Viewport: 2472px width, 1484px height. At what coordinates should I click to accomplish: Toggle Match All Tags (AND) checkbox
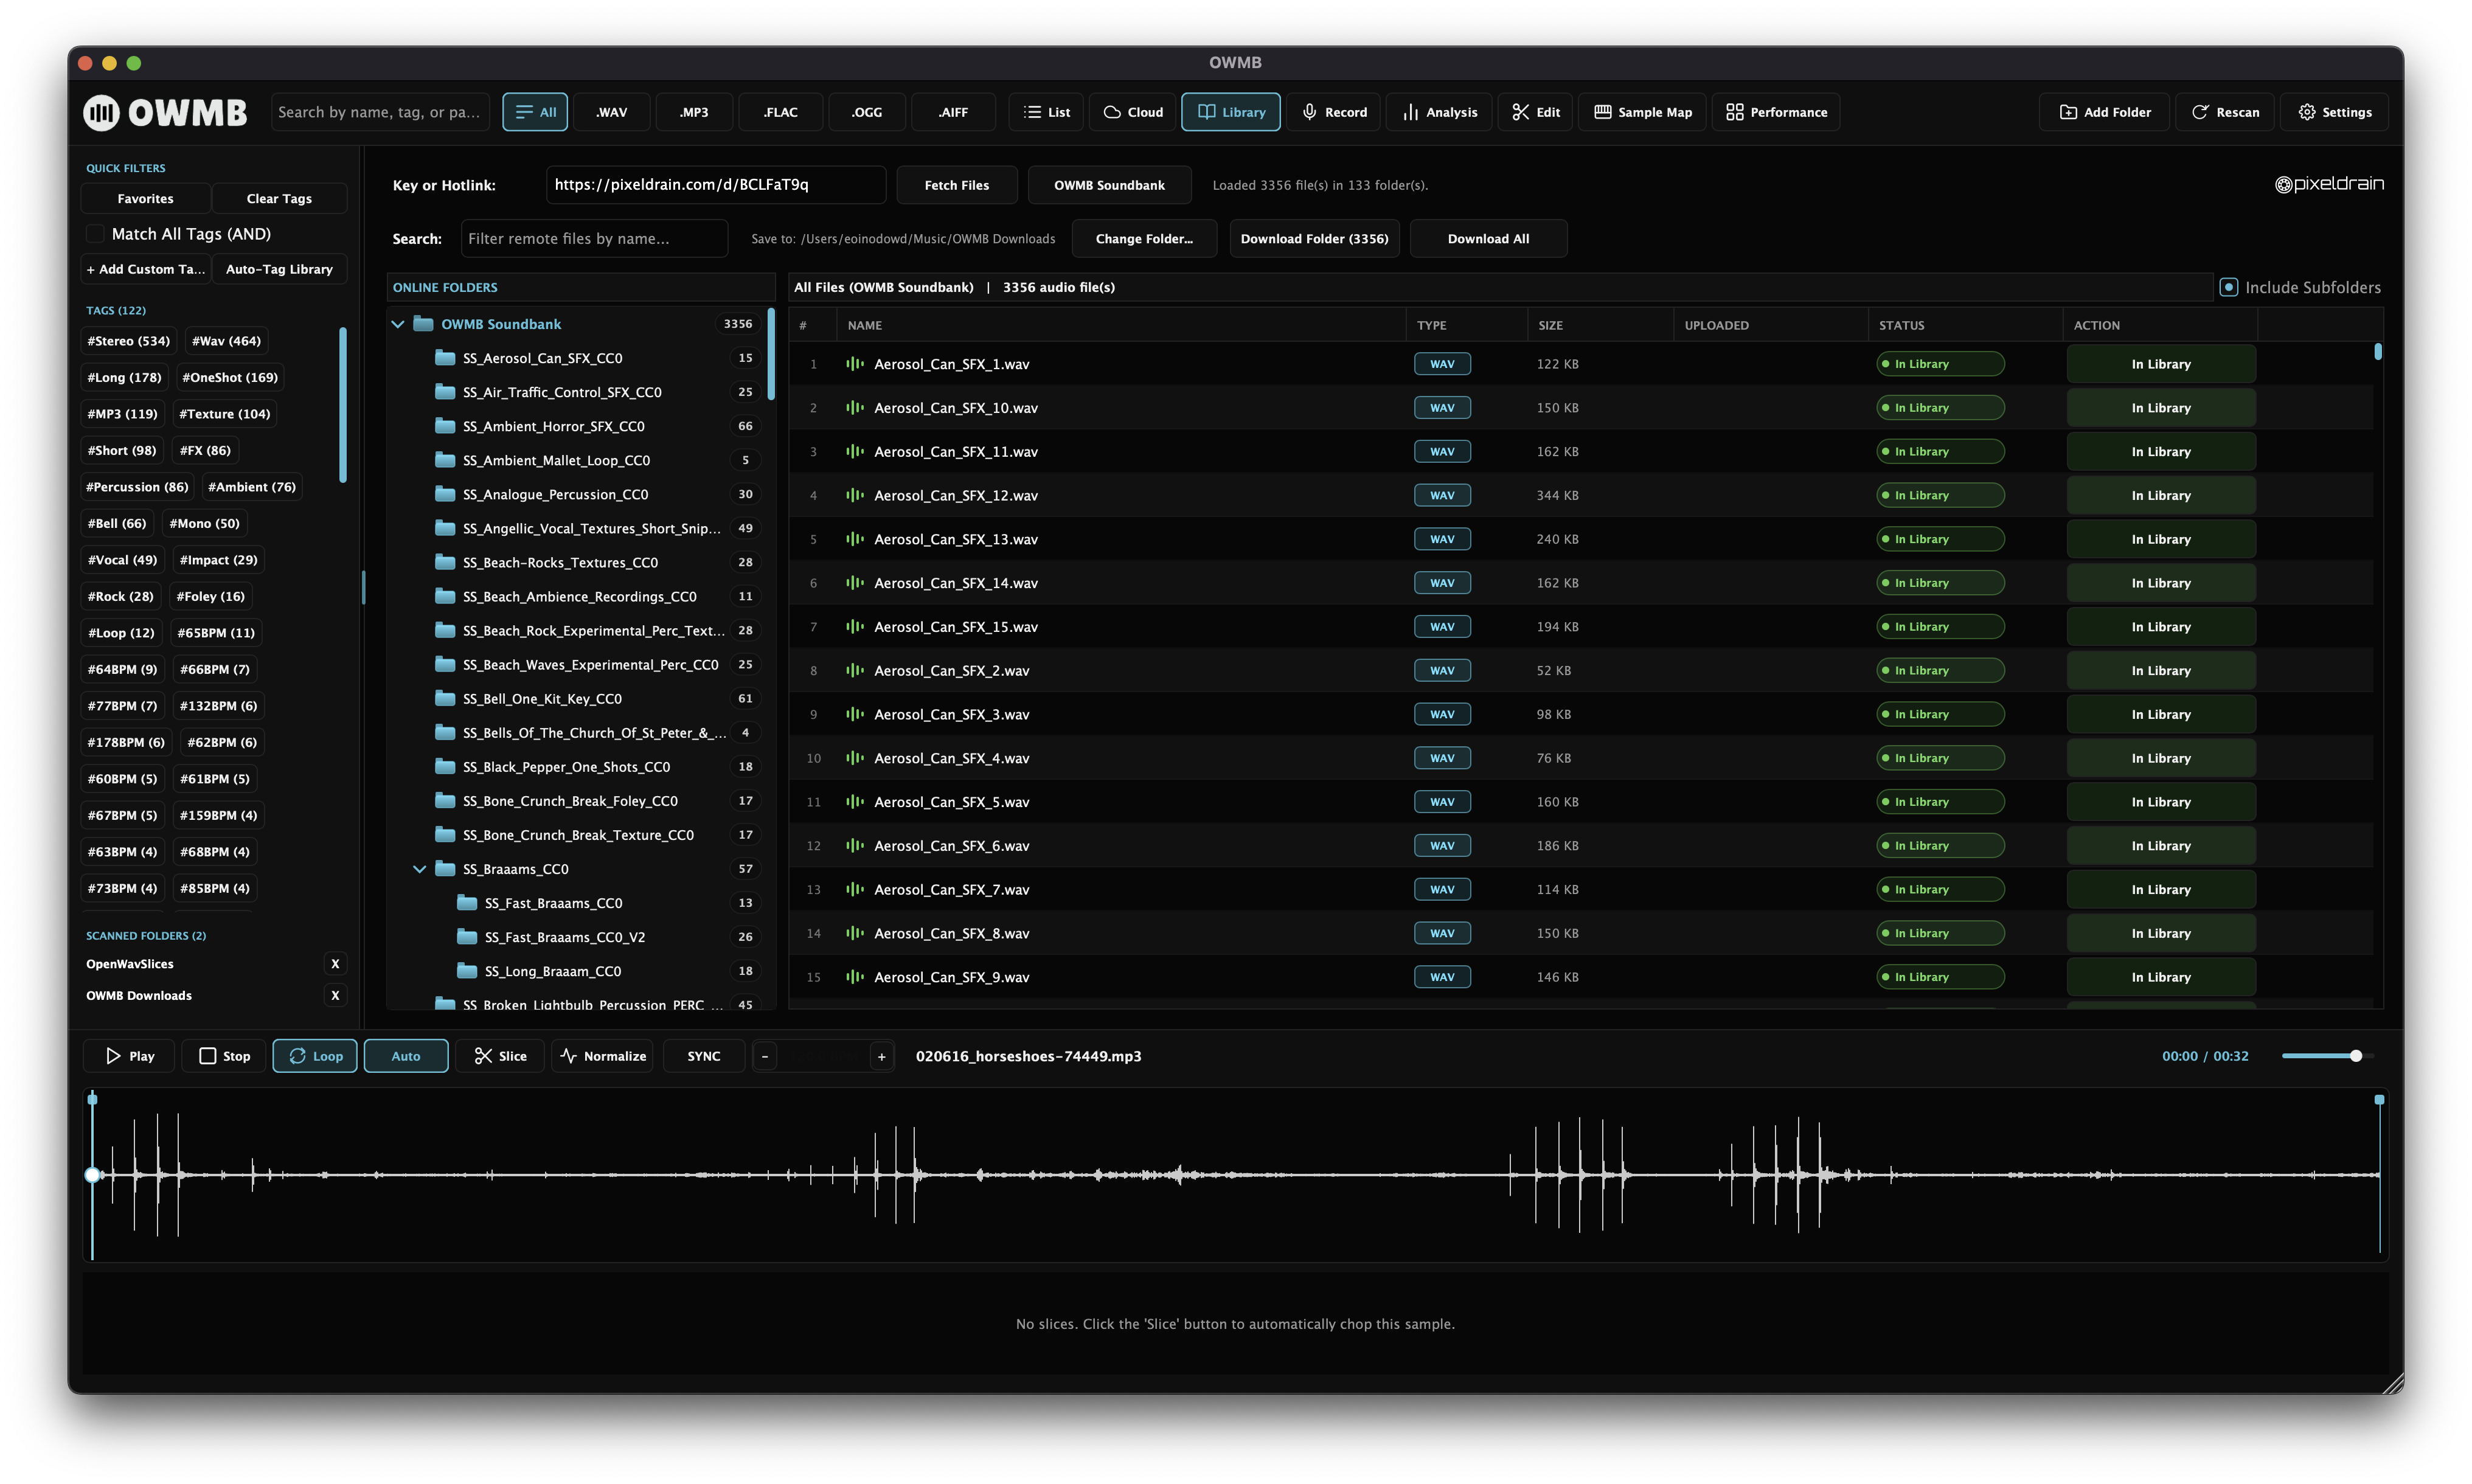(95, 234)
